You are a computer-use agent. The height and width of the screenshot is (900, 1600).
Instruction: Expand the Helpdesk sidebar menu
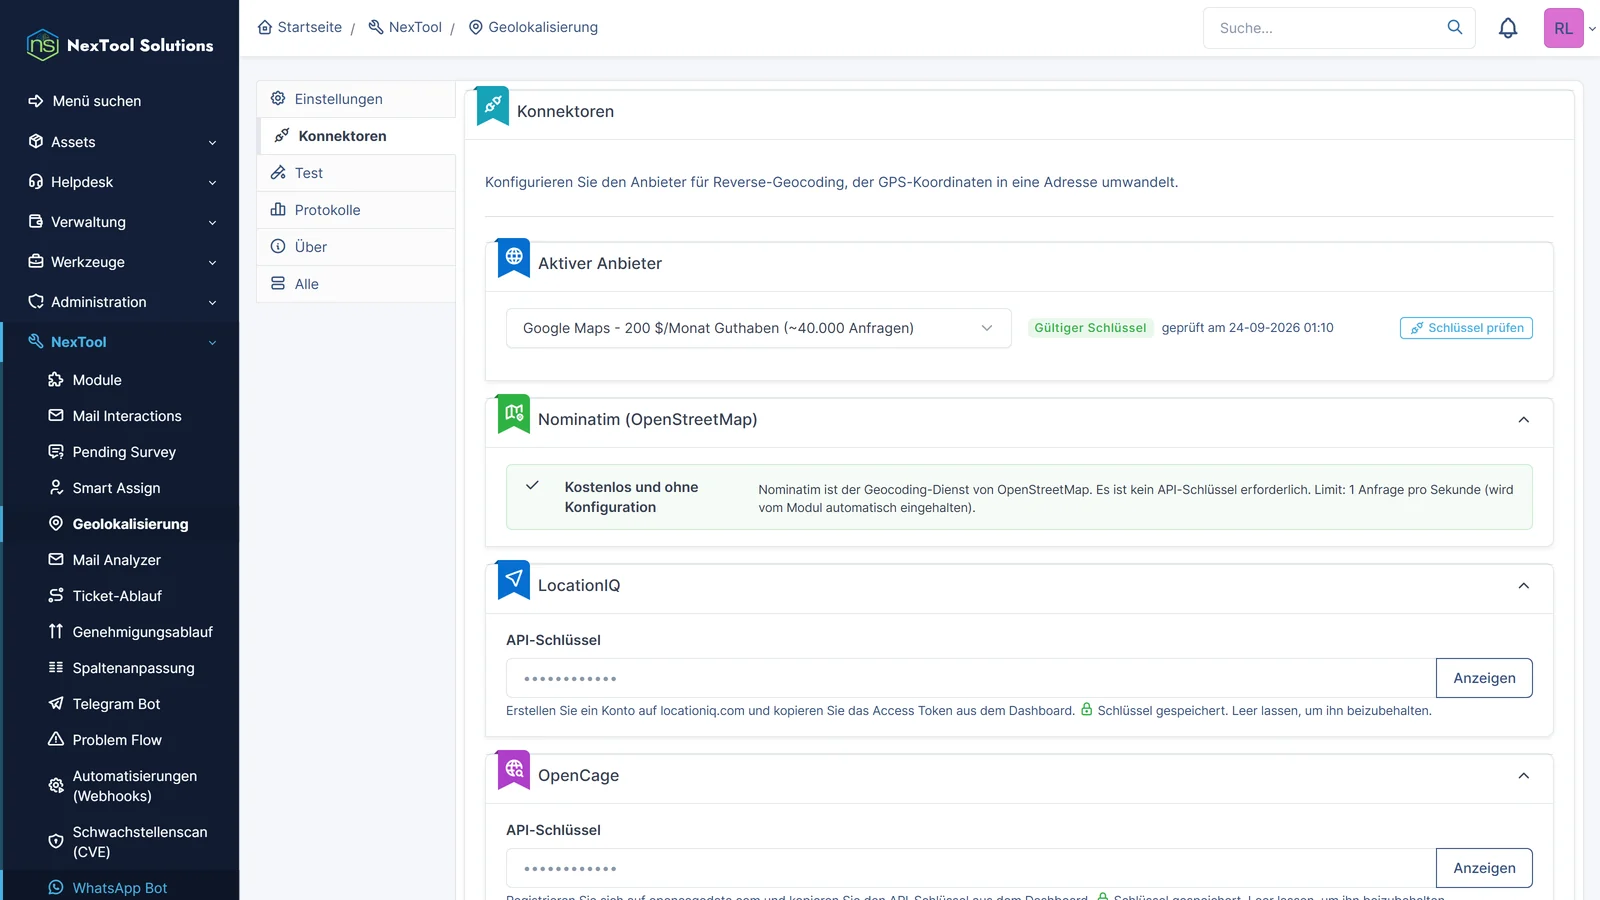coord(120,182)
